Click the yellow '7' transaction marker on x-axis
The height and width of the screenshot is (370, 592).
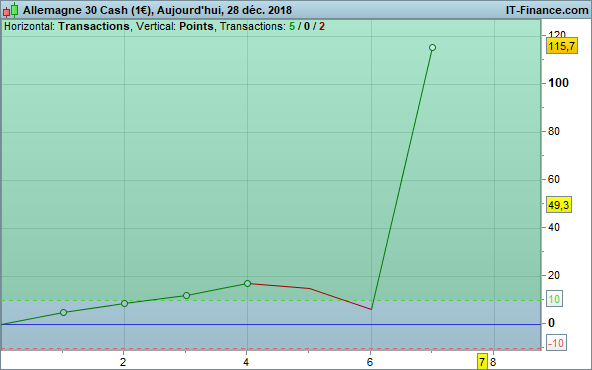coord(482,362)
